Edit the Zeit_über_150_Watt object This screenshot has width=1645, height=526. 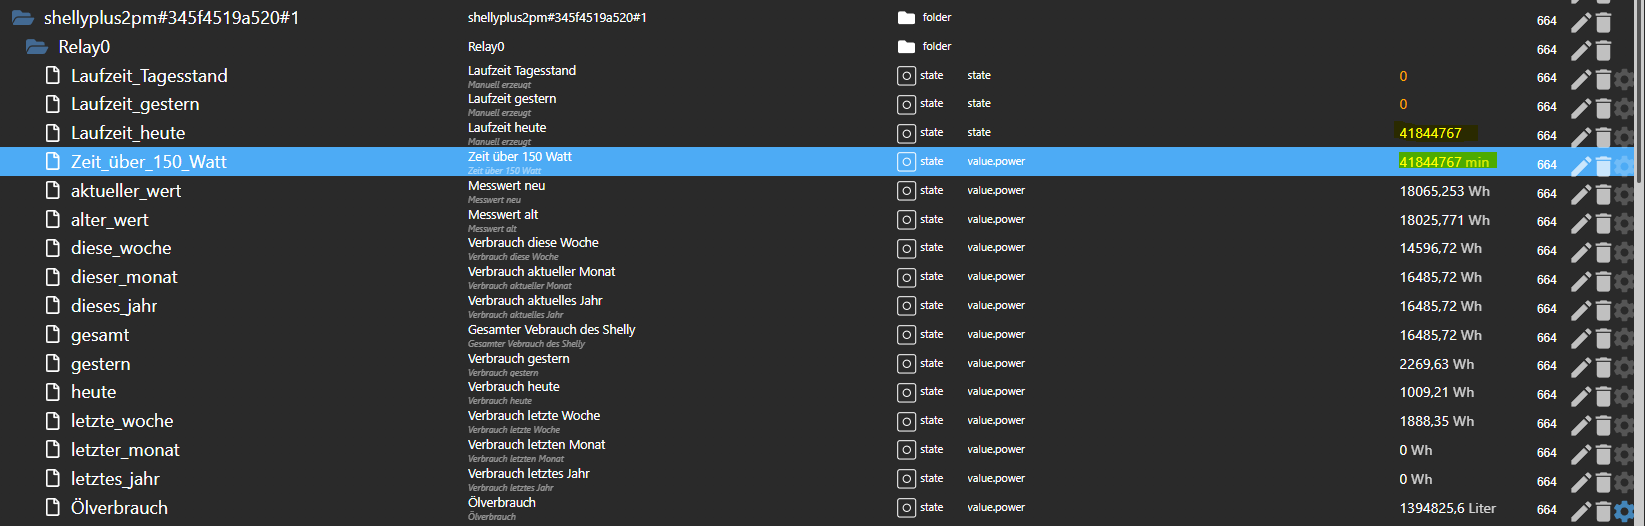click(x=1580, y=166)
